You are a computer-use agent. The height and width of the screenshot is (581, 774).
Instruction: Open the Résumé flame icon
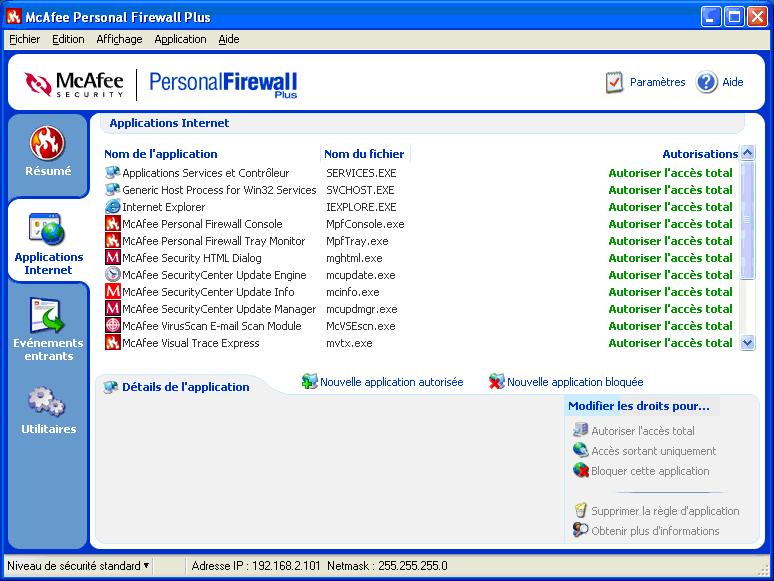[47, 143]
